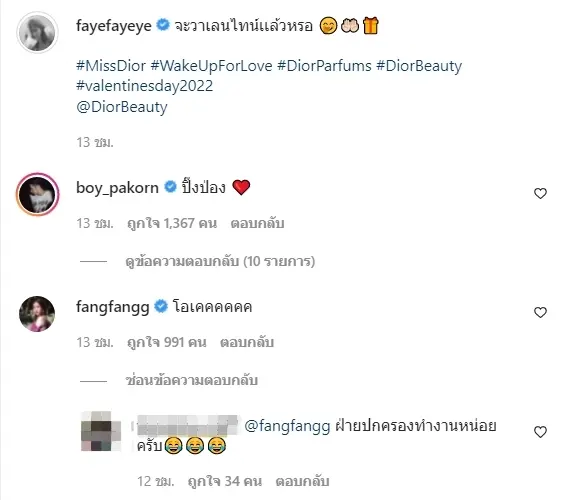
Task: Reply to boy_pakorn's comment
Action: pyautogui.click(x=257, y=223)
